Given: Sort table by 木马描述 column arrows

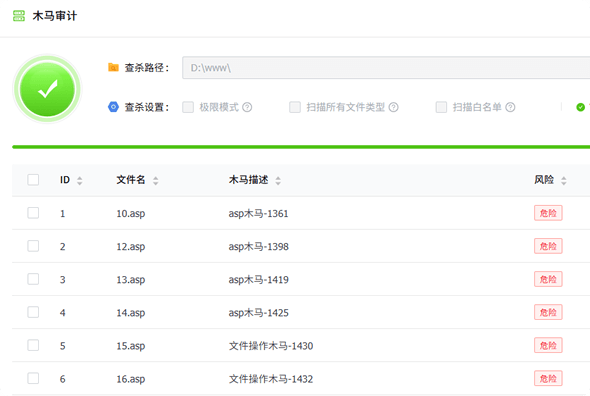Looking at the screenshot, I should click(x=278, y=181).
